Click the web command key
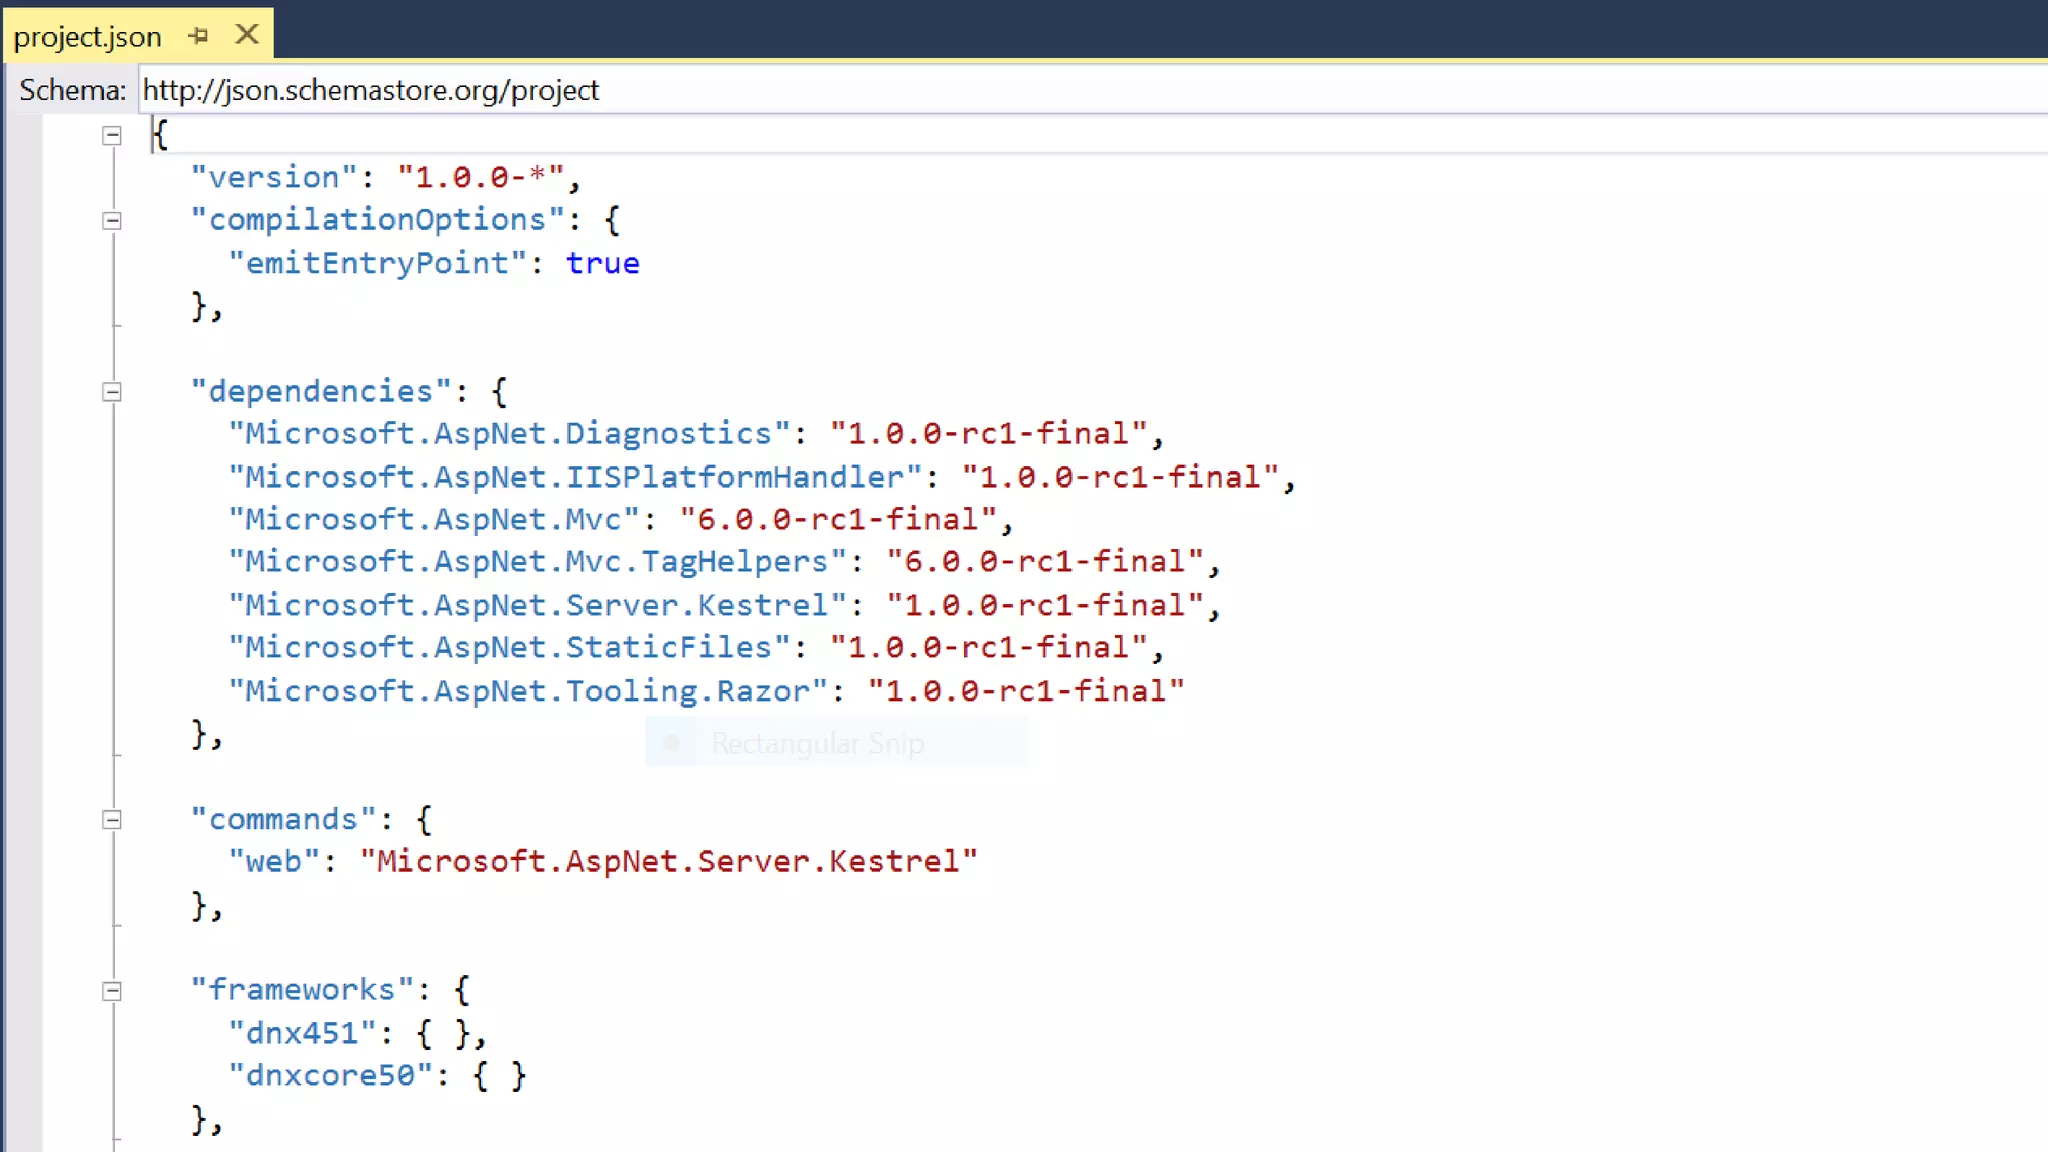2048x1152 pixels. point(273,862)
